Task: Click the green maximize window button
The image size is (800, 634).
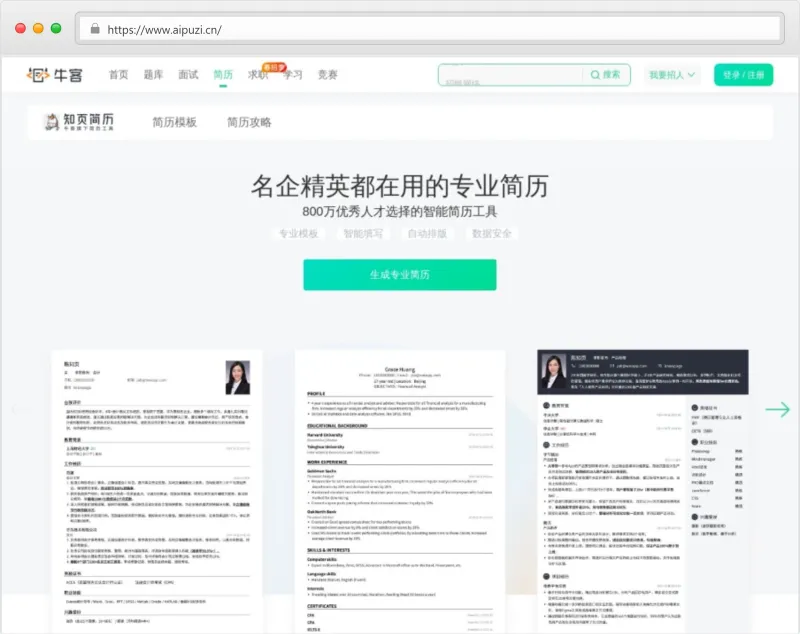Action: click(56, 28)
